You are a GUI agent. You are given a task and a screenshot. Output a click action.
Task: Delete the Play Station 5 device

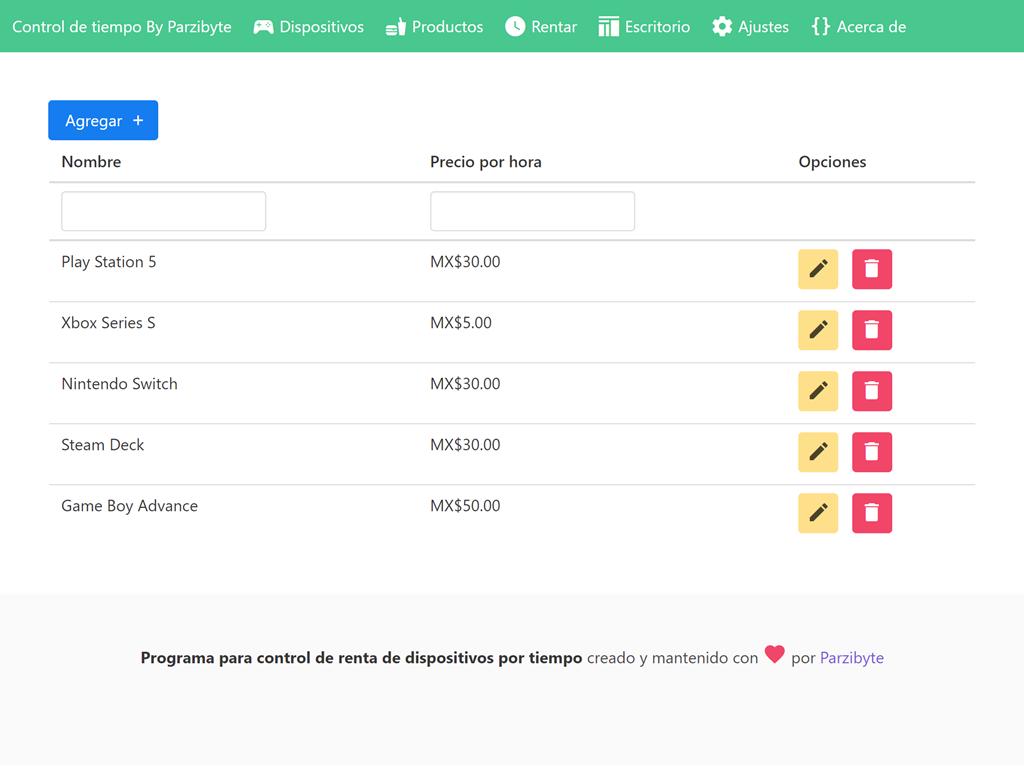(871, 269)
